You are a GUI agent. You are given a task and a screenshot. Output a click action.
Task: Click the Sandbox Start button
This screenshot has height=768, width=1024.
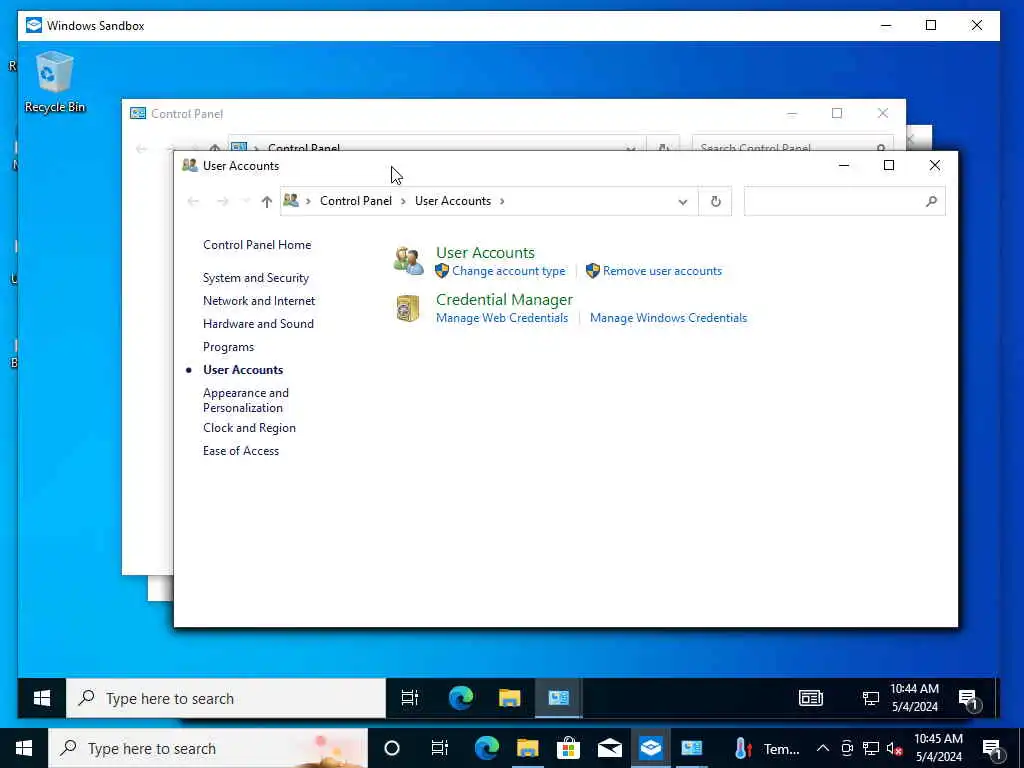pos(42,698)
